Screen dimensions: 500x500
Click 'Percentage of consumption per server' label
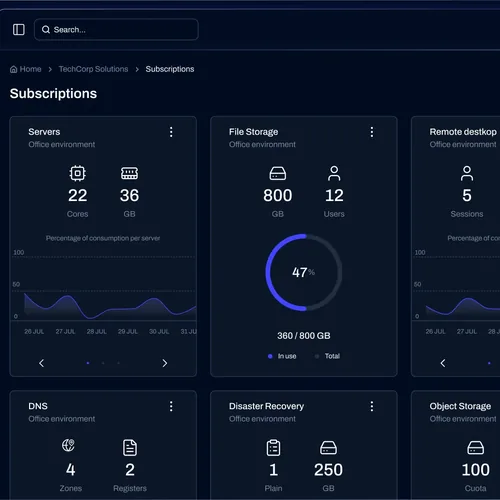(103, 238)
